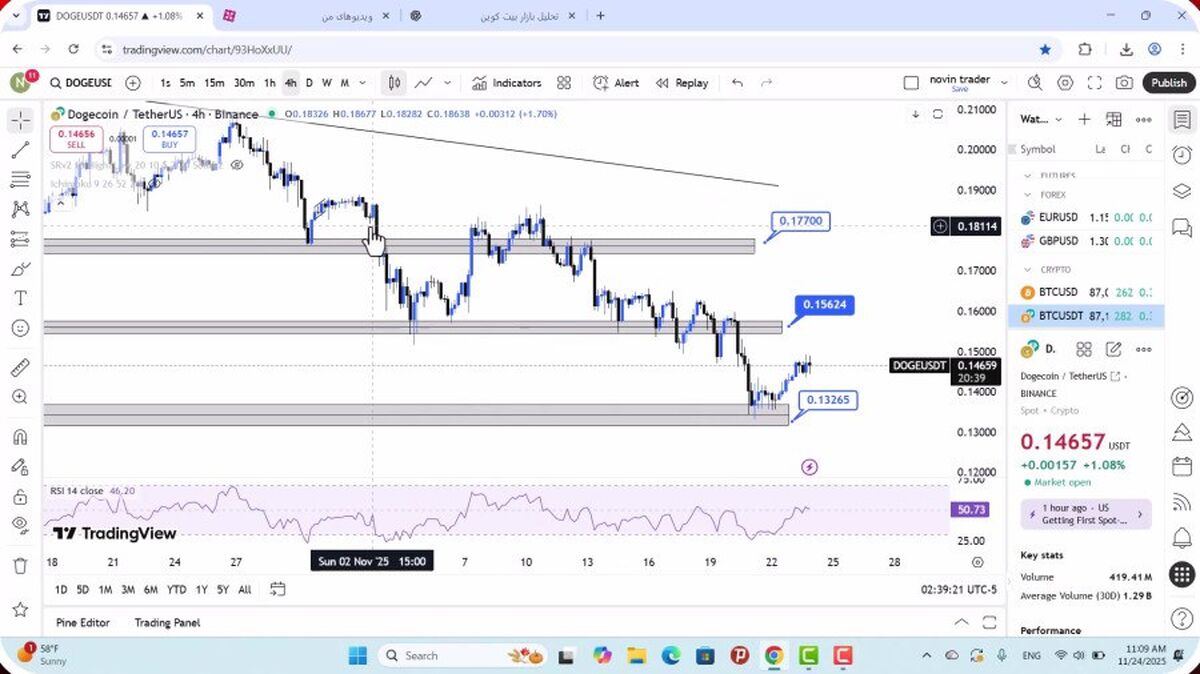Select the YTD date range
1200x674 pixels.
coord(177,590)
